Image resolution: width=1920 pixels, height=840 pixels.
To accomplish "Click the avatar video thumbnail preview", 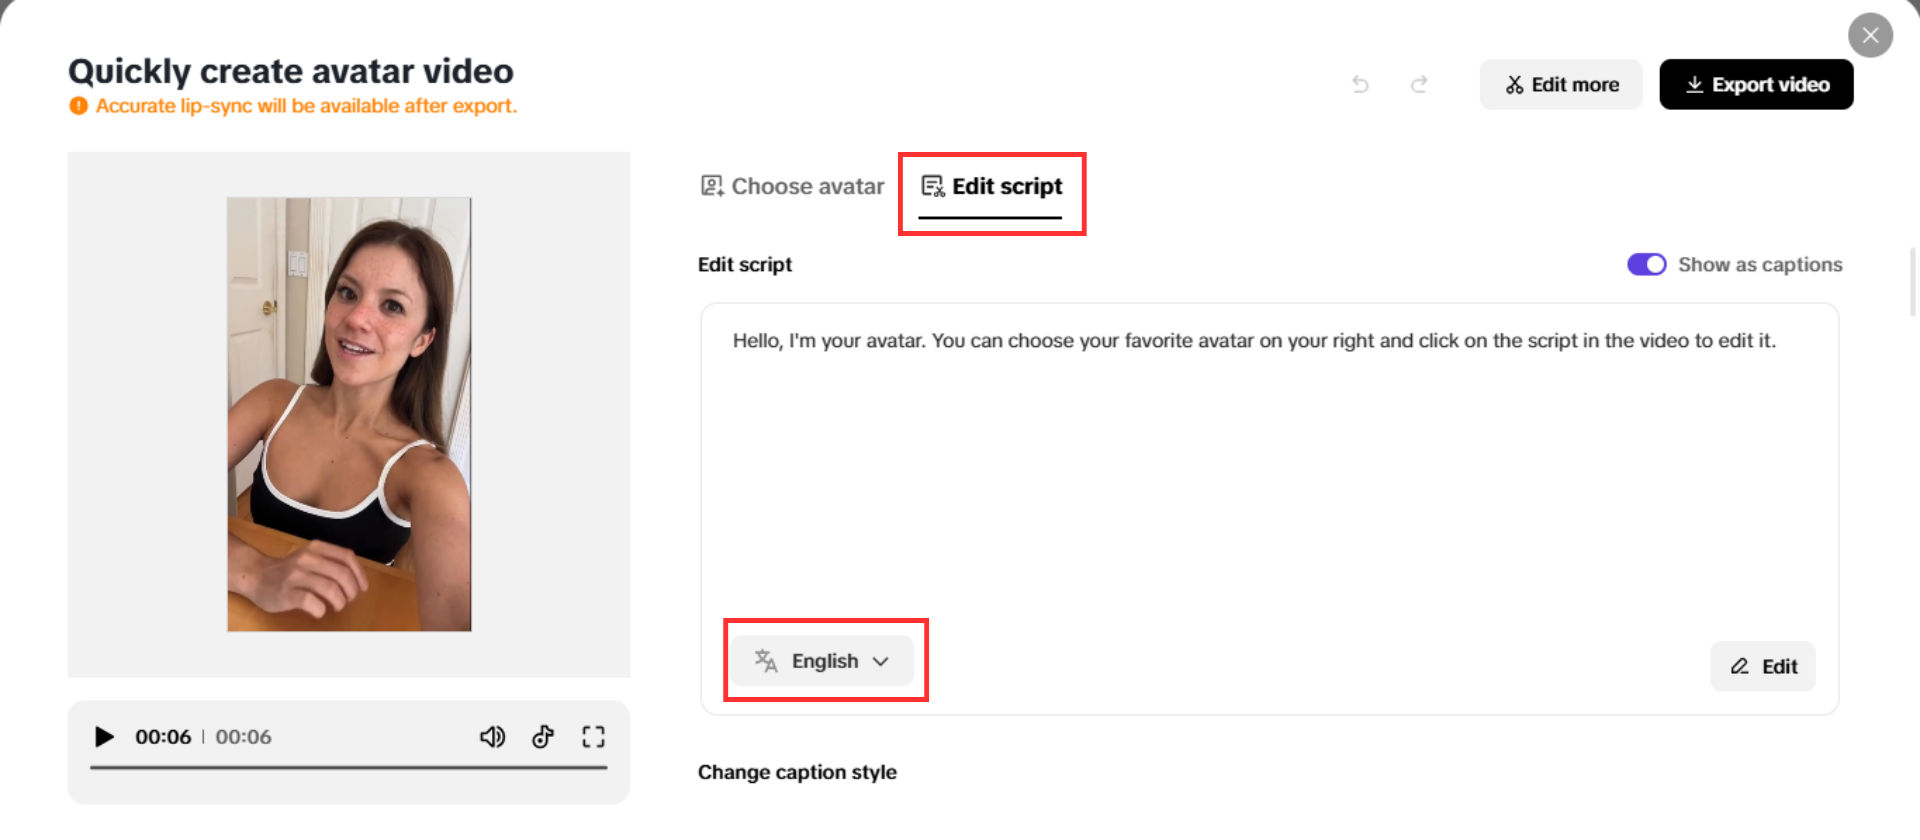I will (x=349, y=414).
